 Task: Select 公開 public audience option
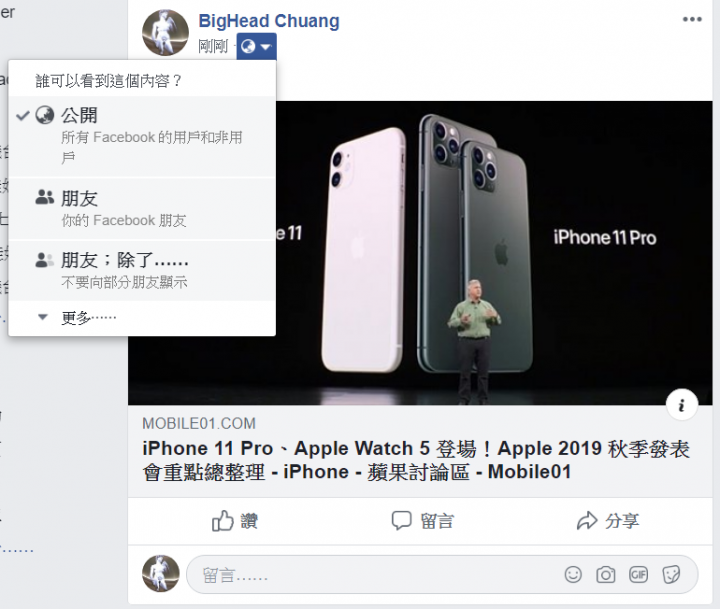click(x=142, y=136)
